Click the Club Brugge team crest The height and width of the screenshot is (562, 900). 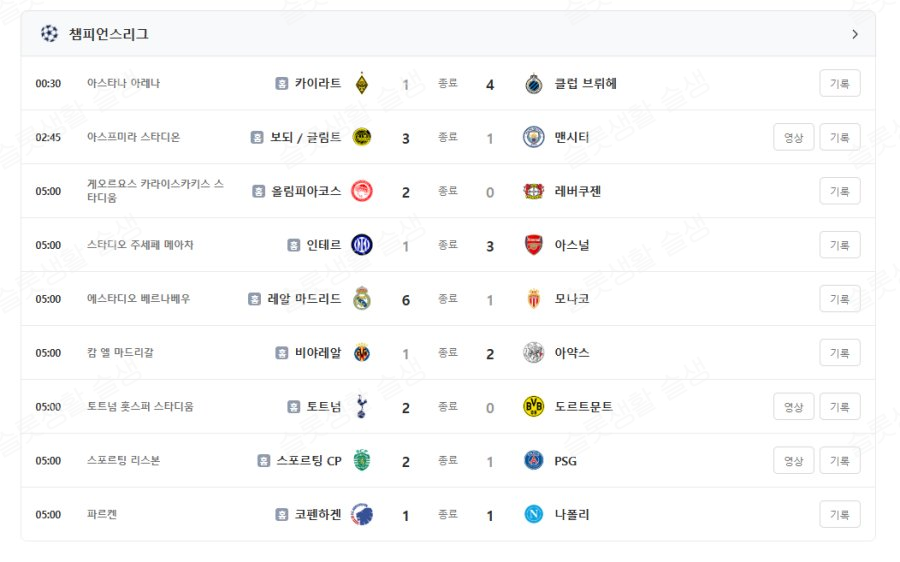coord(534,84)
